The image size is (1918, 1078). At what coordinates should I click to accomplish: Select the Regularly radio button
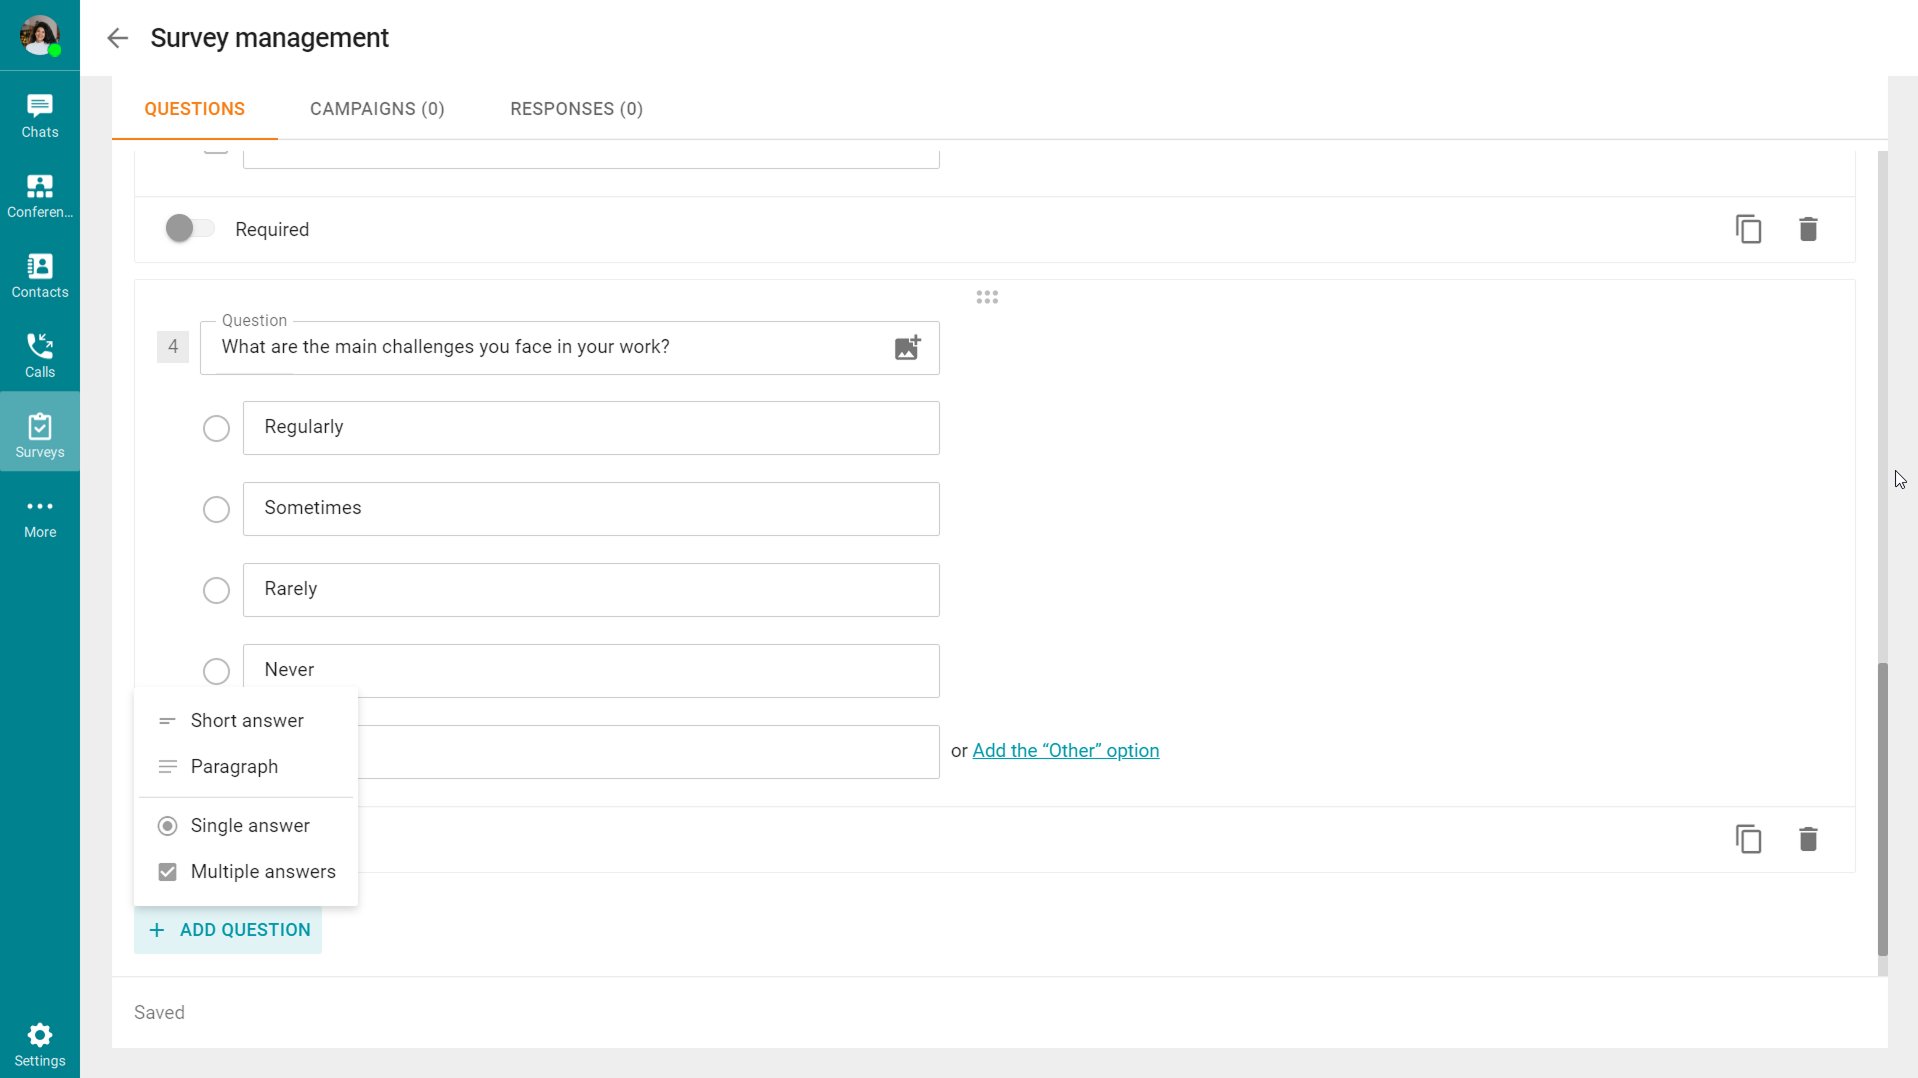click(216, 429)
